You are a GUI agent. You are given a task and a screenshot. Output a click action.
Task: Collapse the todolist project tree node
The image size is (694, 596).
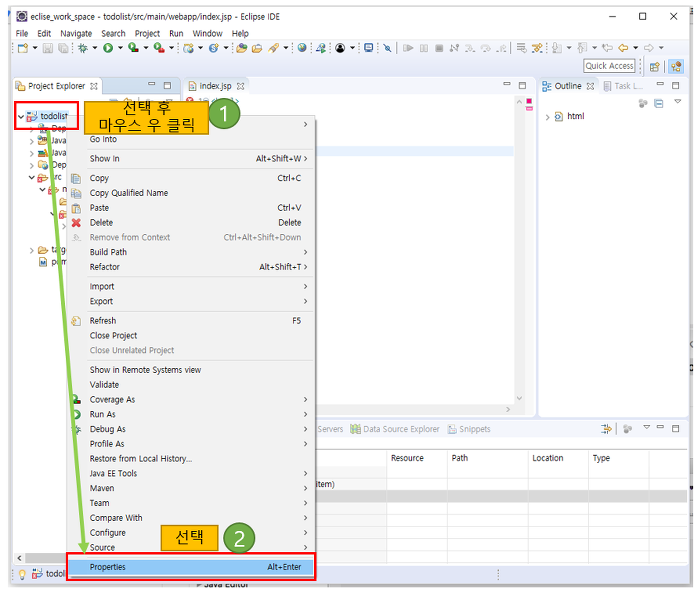[21, 116]
